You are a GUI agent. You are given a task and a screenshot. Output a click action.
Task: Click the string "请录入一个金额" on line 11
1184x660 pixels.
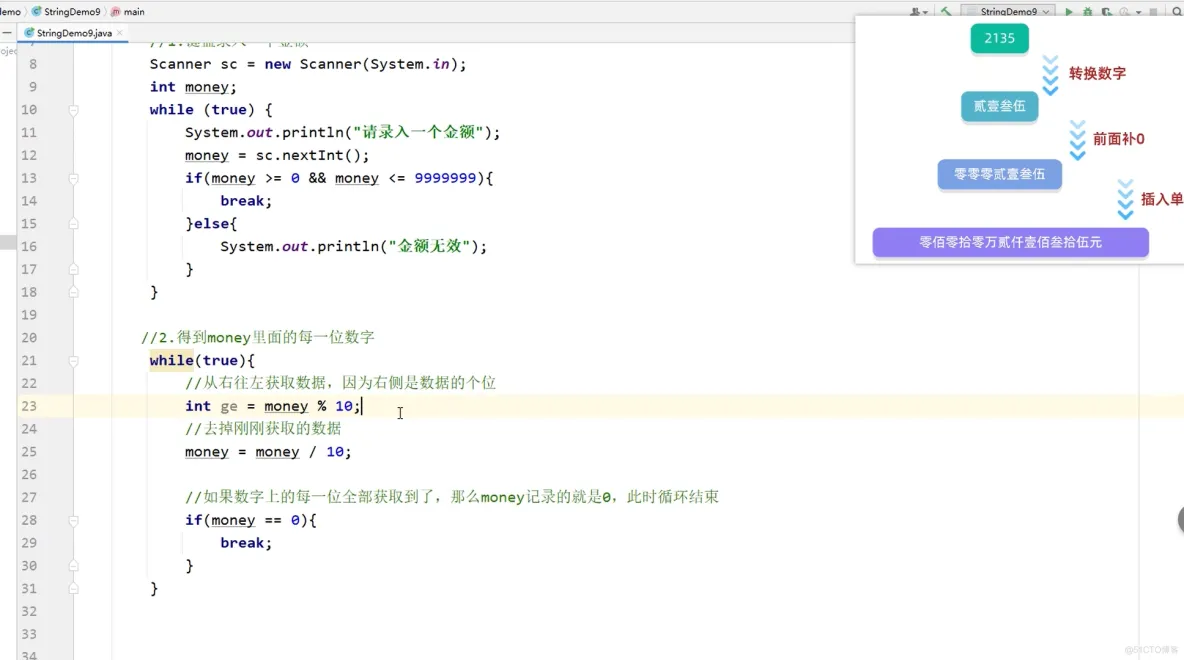click(418, 132)
